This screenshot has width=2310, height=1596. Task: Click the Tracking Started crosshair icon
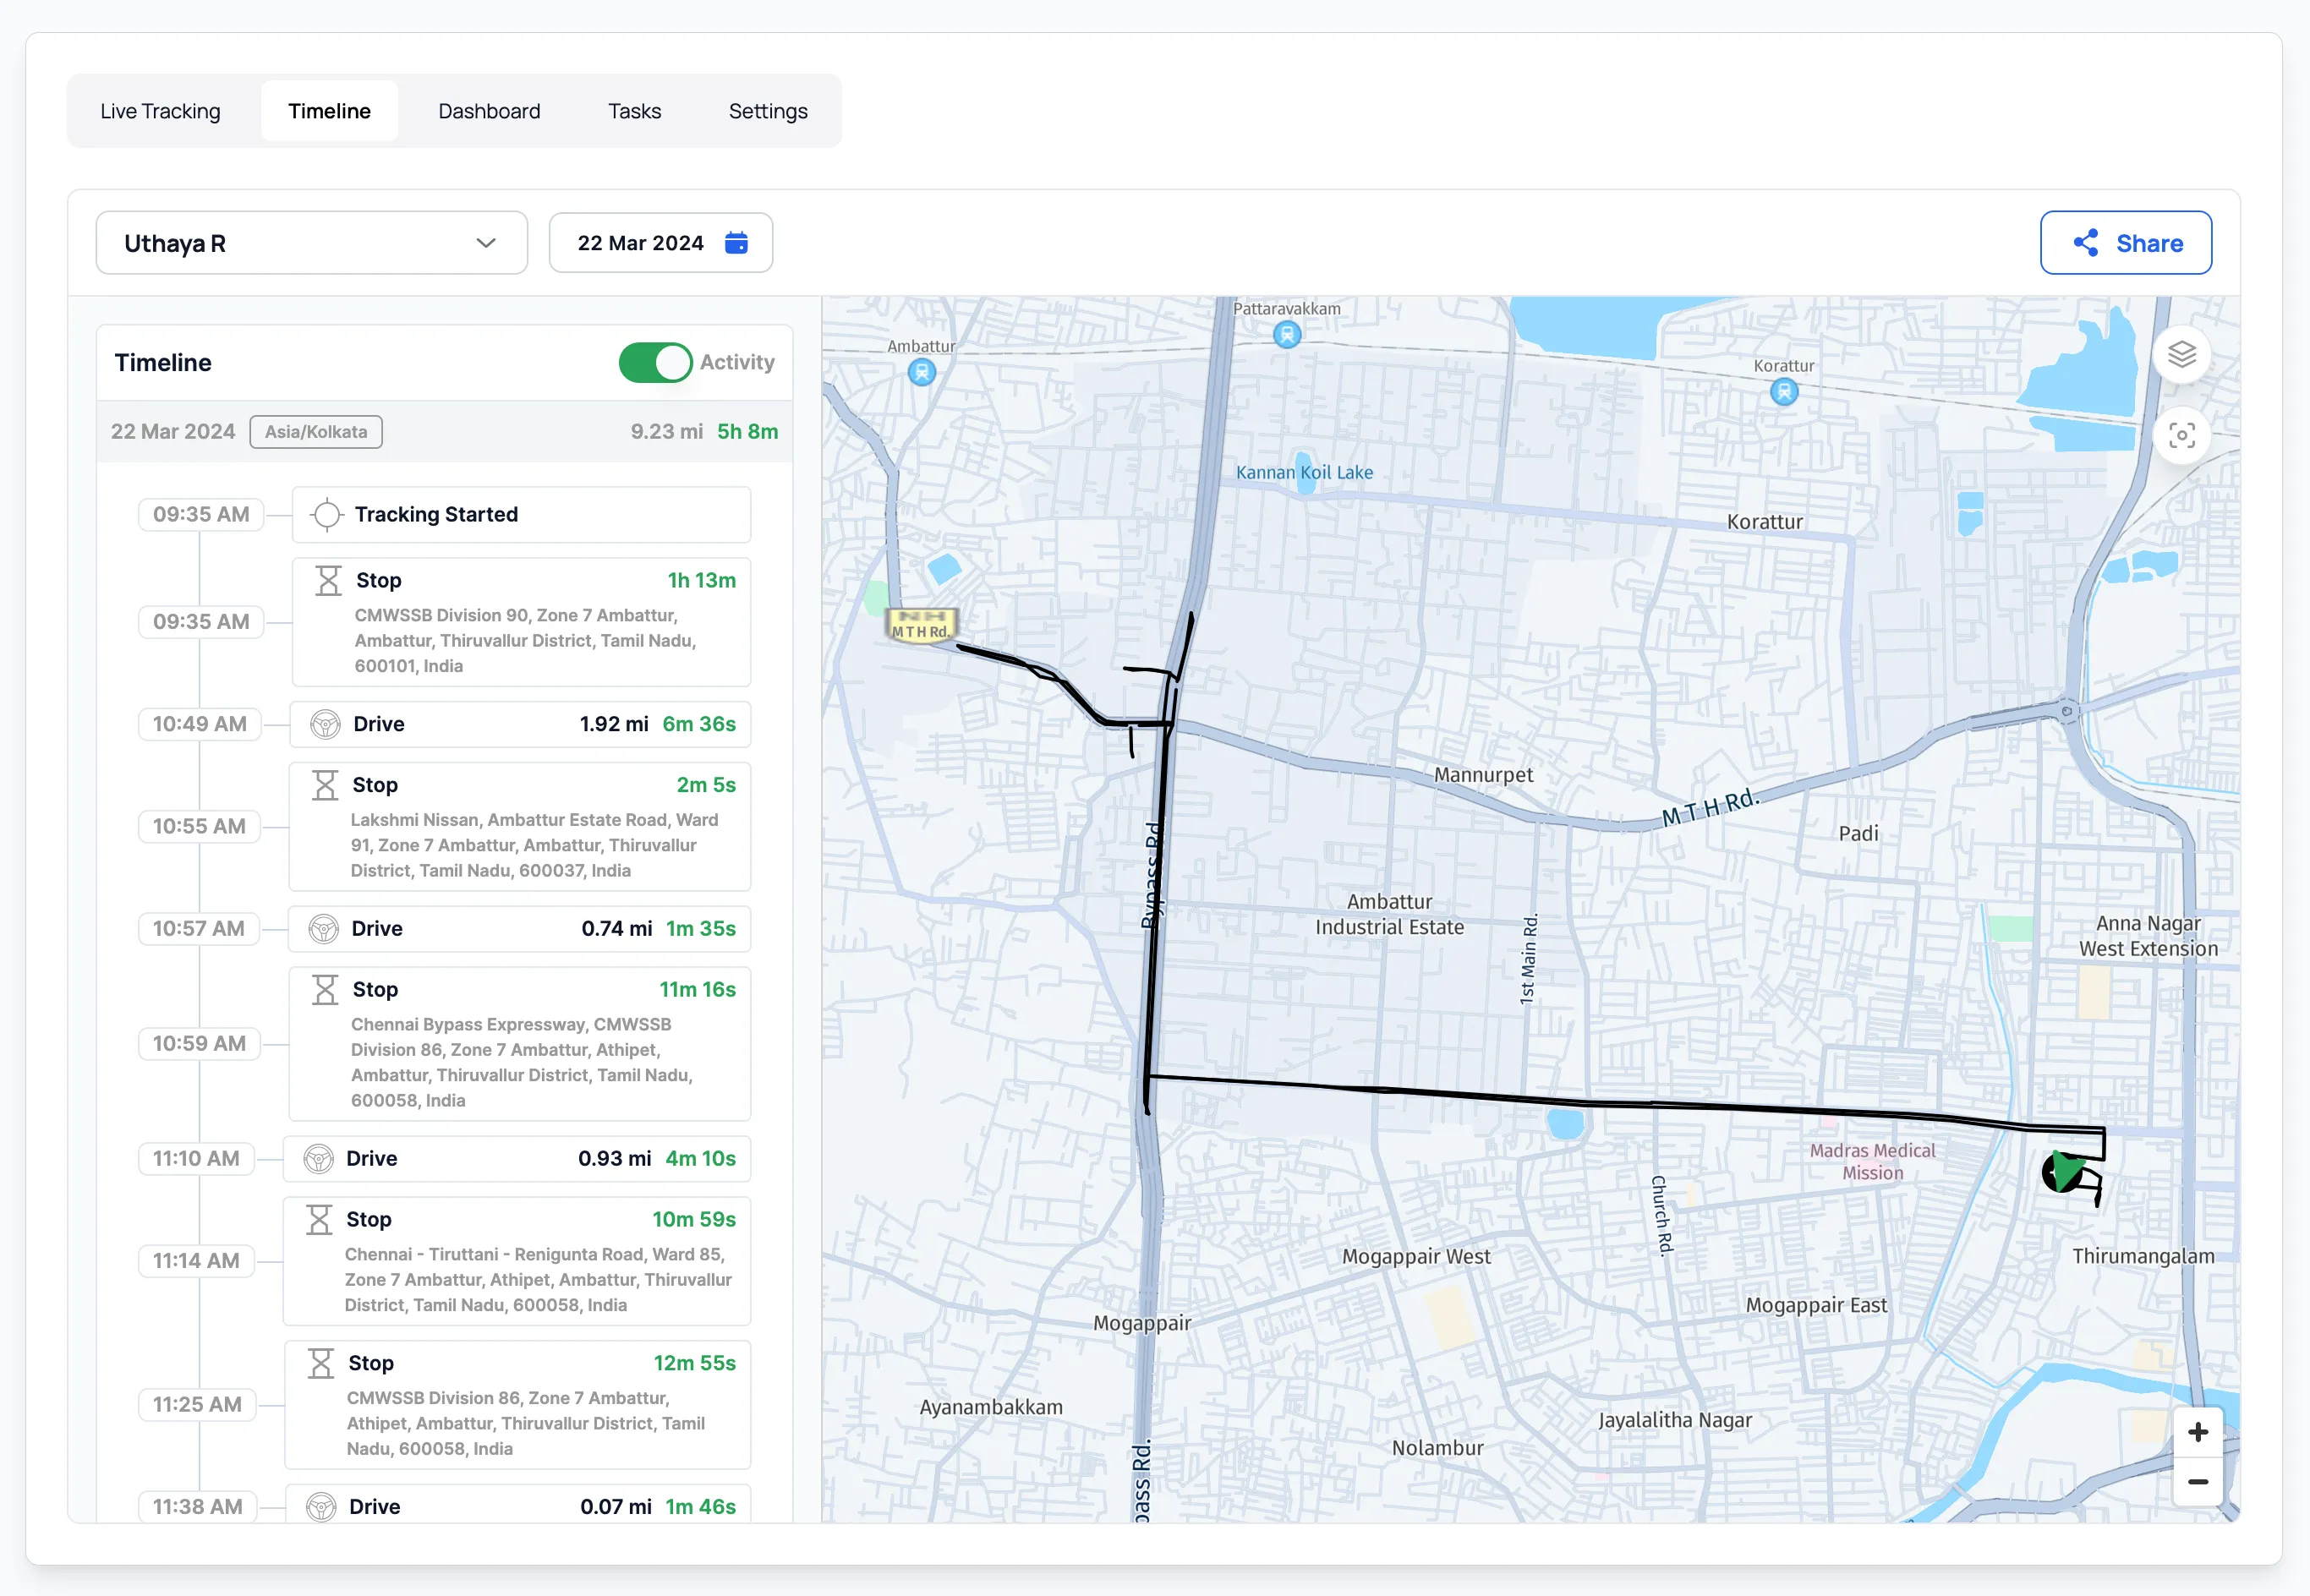(x=326, y=515)
